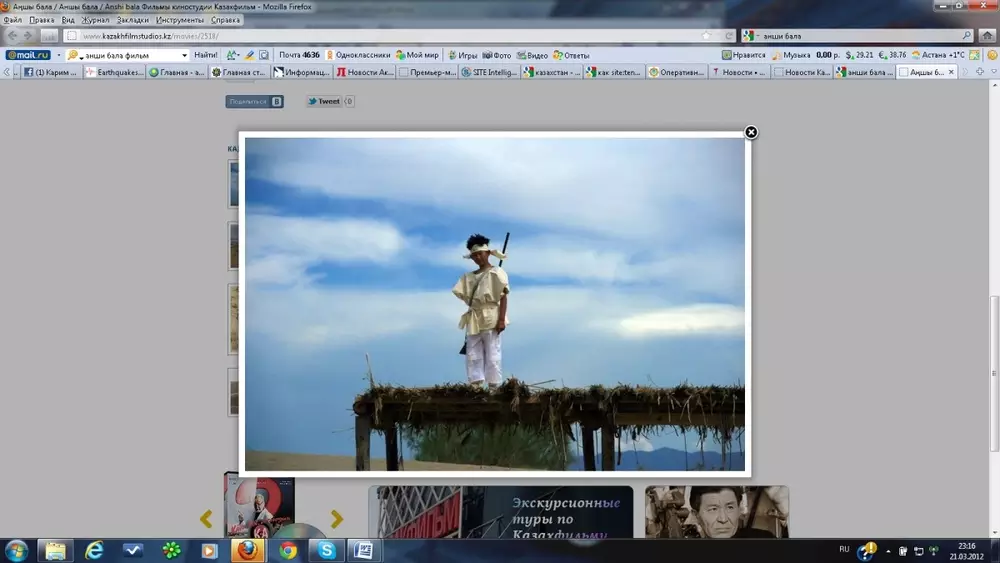Reload the page using the refresh icon
Screen dimensions: 1000x563
730,36
